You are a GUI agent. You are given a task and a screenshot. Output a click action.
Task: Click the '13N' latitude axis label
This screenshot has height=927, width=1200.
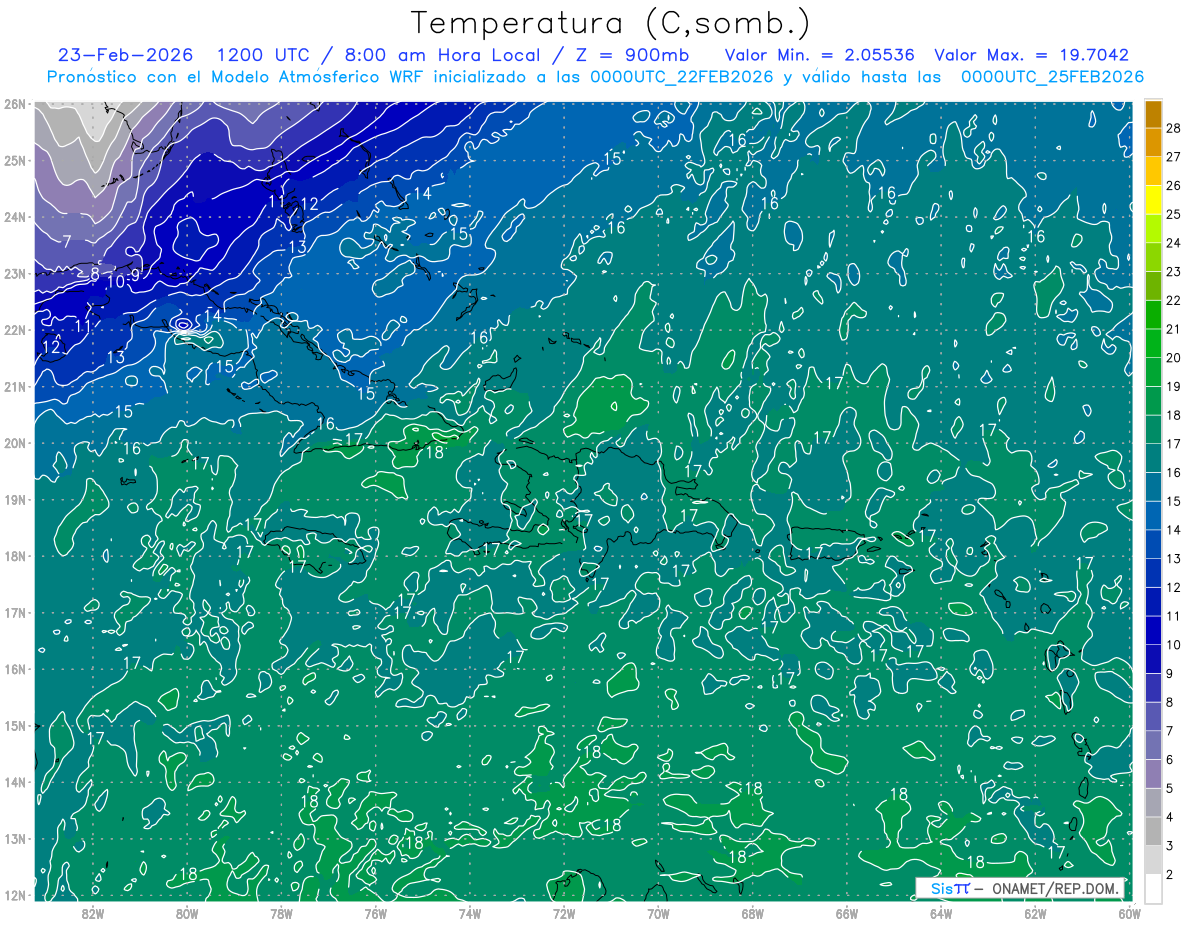[14, 838]
